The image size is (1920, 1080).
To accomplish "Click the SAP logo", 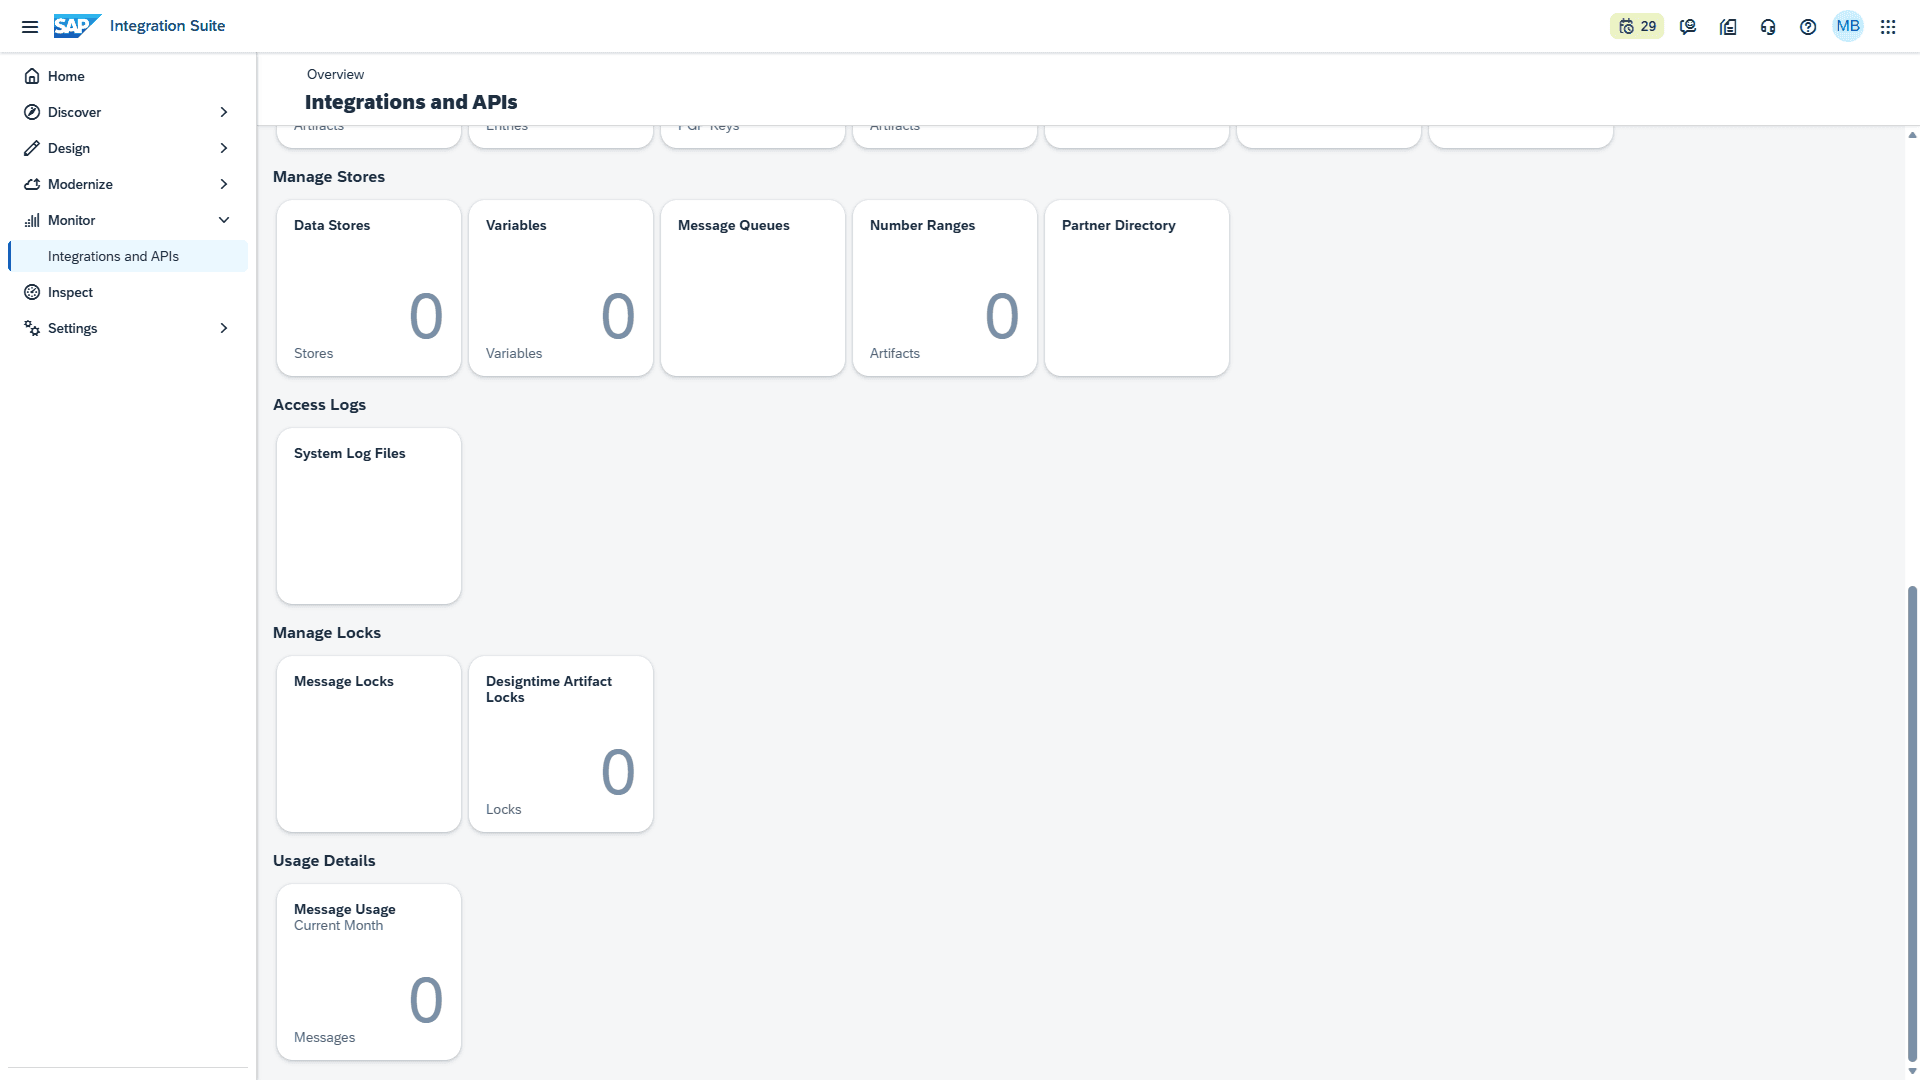I will pos(77,26).
